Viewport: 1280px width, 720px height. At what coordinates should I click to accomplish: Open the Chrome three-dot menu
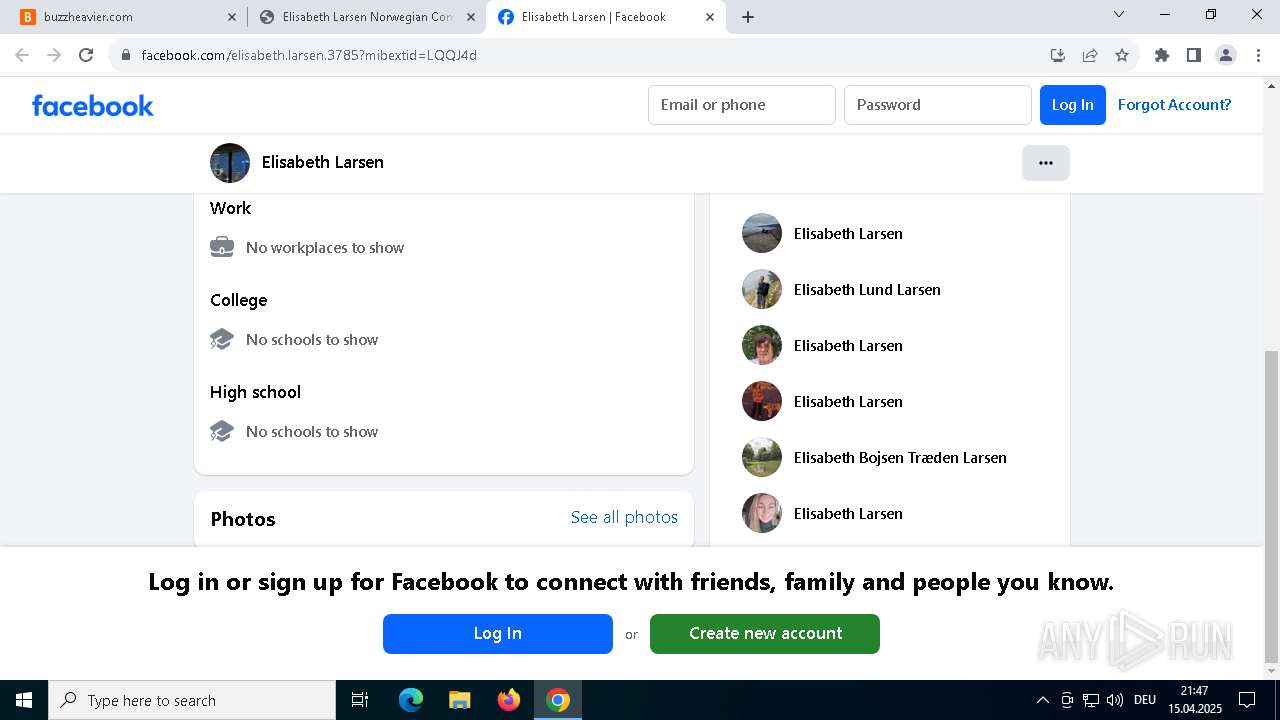pyautogui.click(x=1258, y=55)
